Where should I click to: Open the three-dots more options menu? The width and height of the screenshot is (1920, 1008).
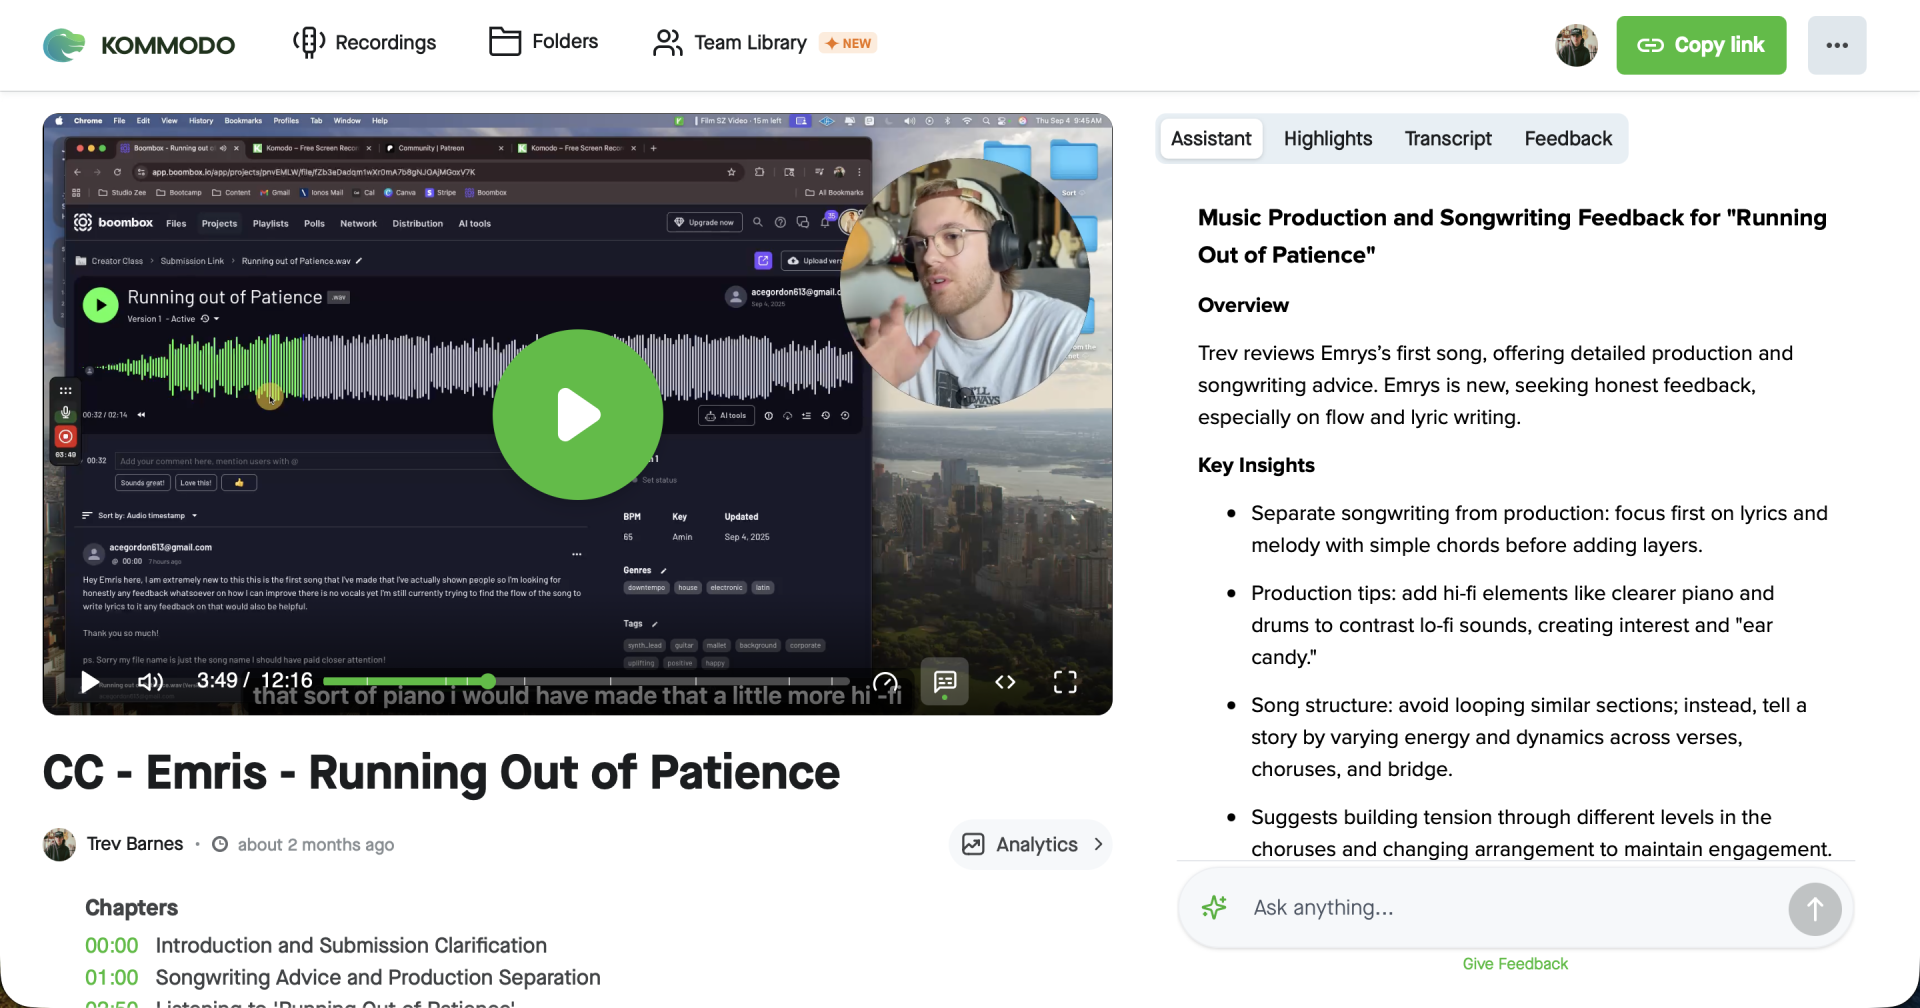coord(1836,45)
